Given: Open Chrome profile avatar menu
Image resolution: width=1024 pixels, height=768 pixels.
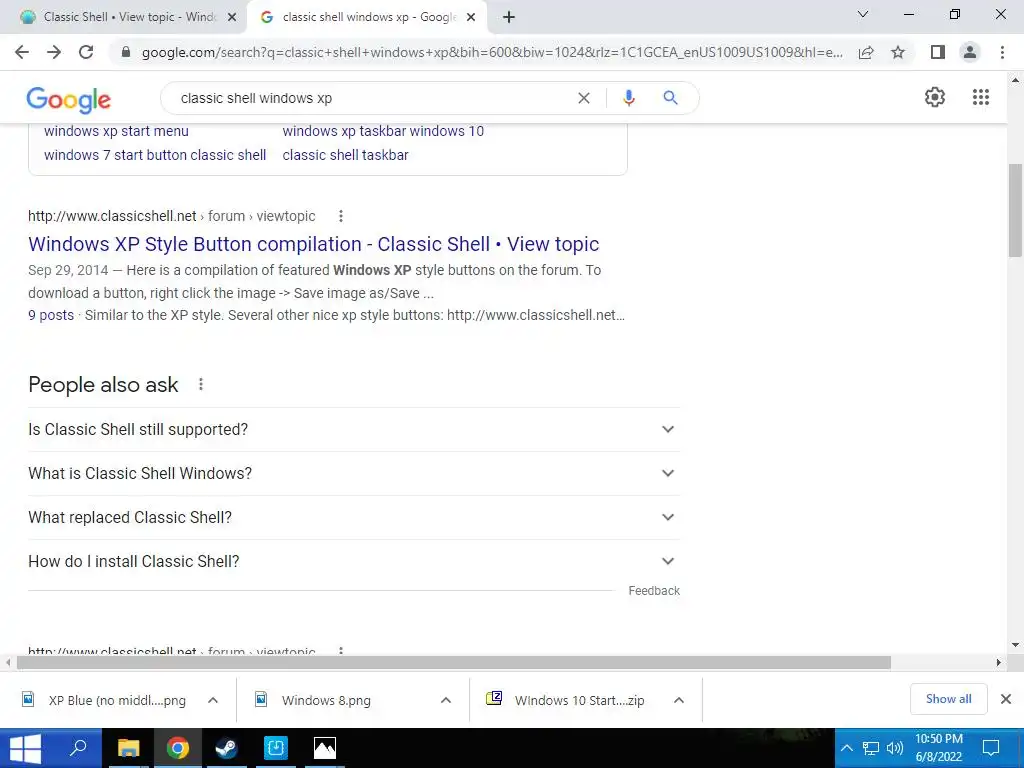Looking at the screenshot, I should [970, 52].
